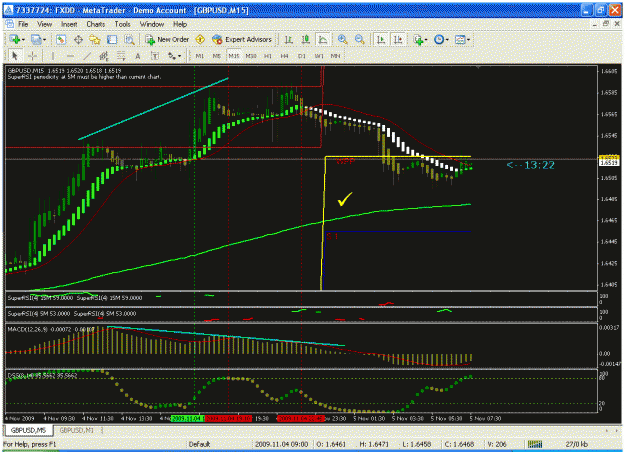Expand the Templates dropdown arrow
Viewport: 625px width, 452px height.
(x=468, y=39)
